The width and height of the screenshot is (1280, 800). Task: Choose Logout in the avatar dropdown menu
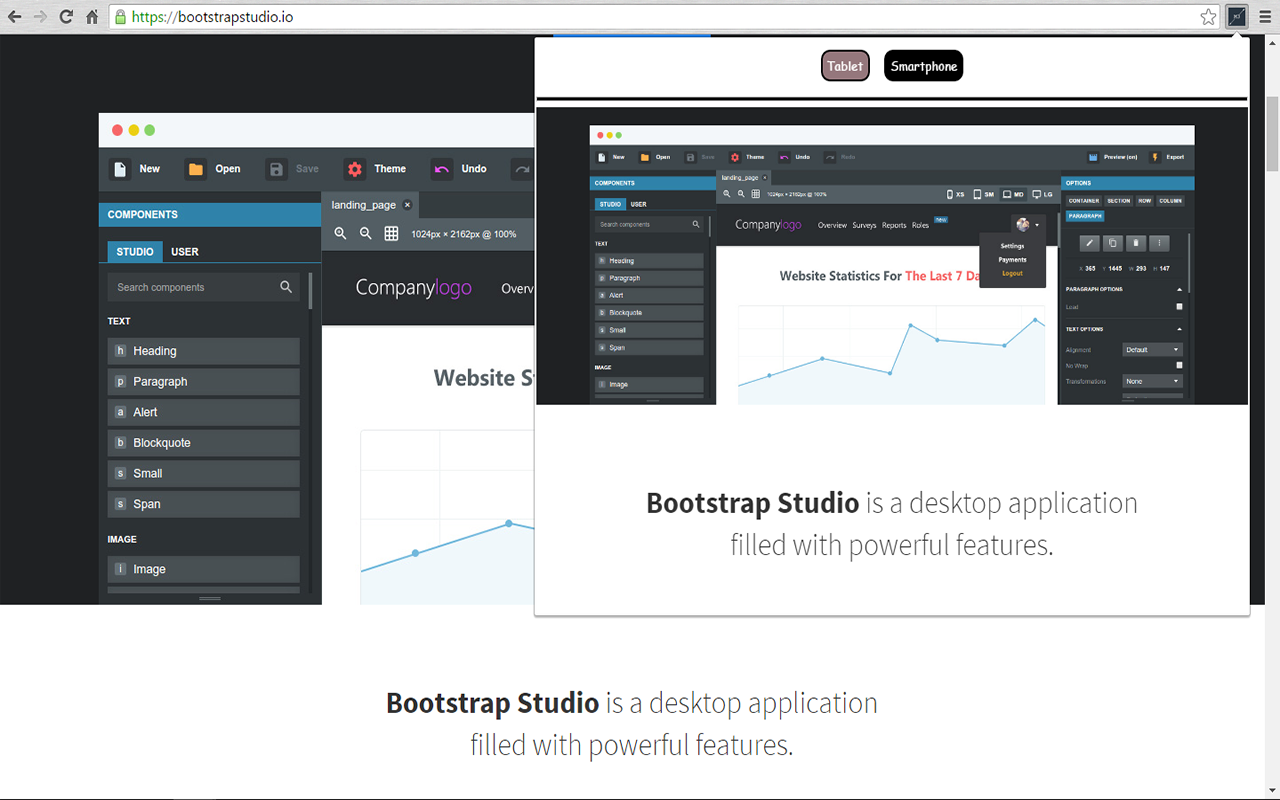pyautogui.click(x=1012, y=273)
